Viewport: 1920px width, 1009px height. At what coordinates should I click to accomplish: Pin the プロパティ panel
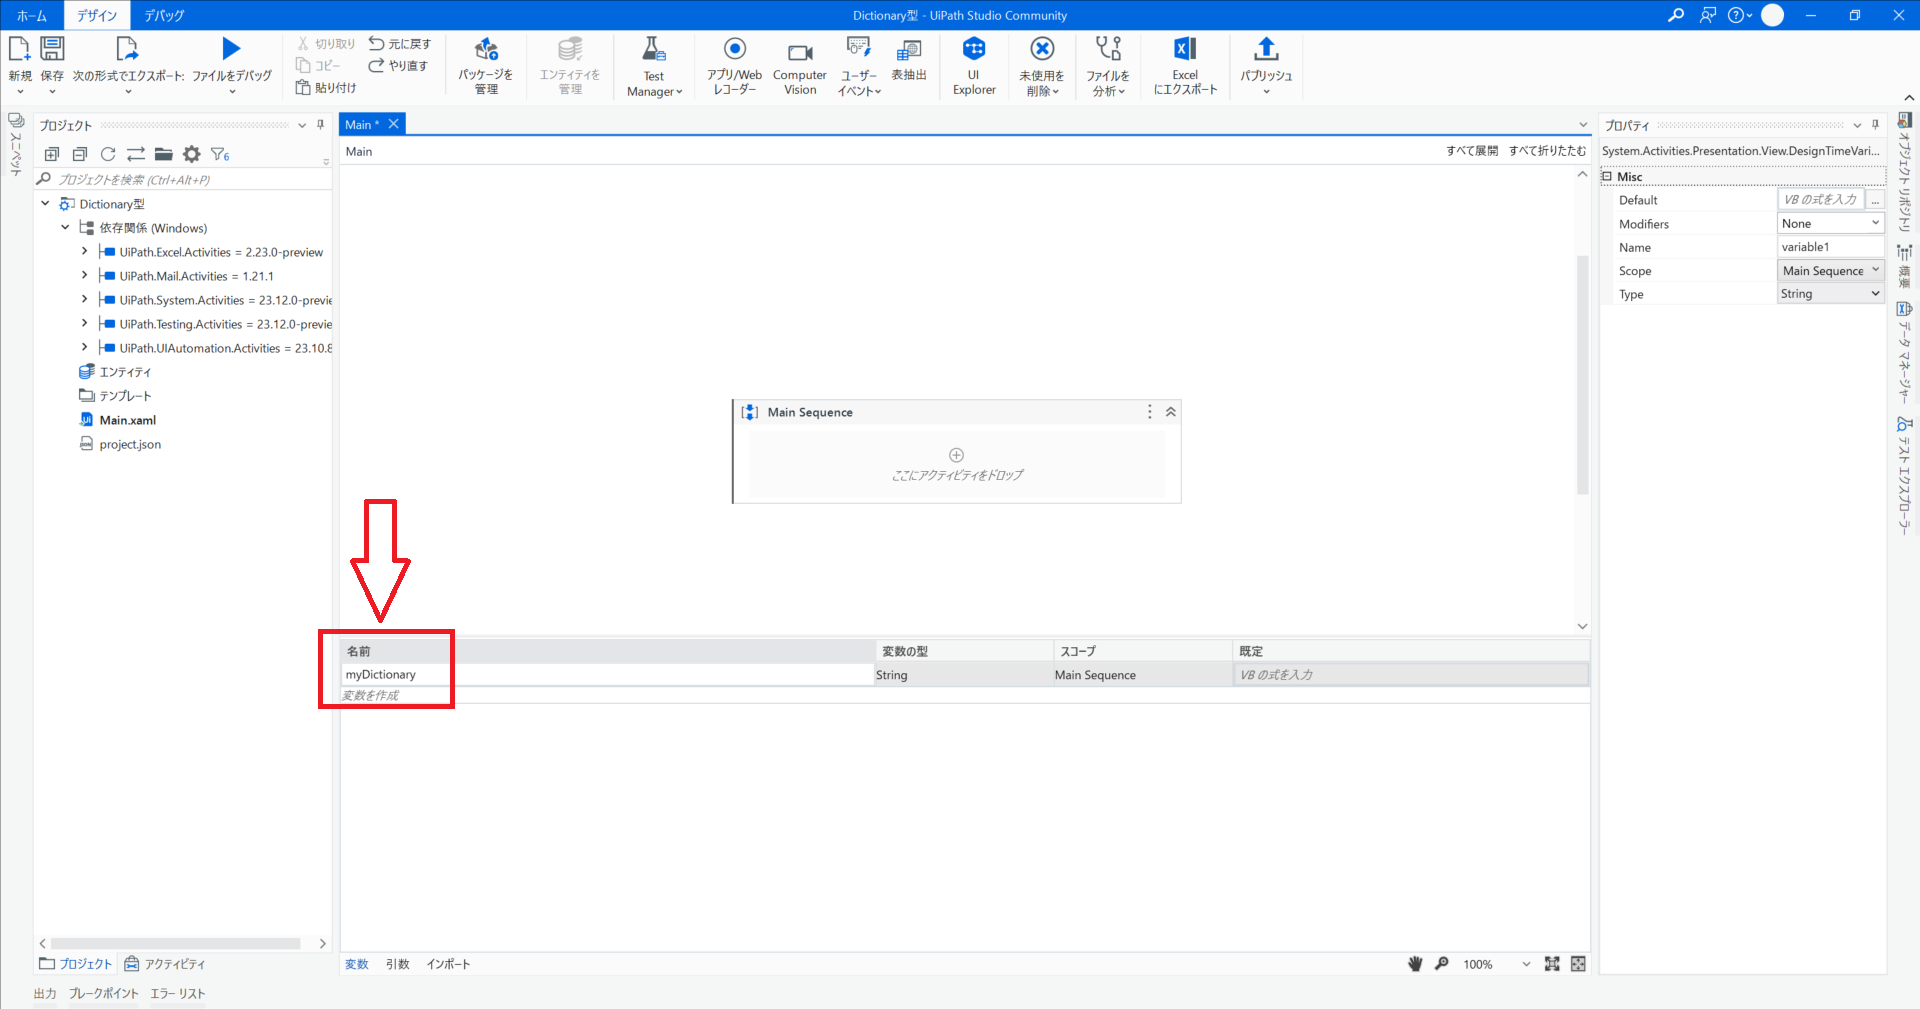[x=1875, y=125]
